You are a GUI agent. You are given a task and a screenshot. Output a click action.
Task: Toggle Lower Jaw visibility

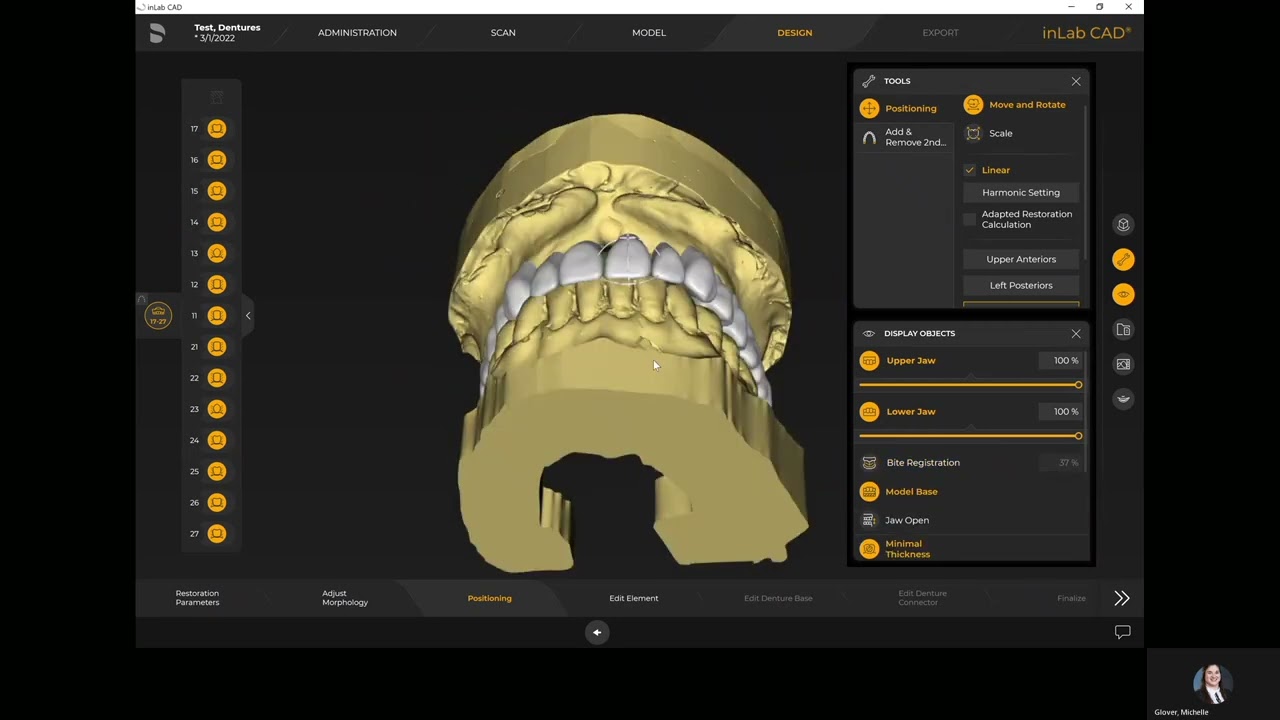click(869, 412)
